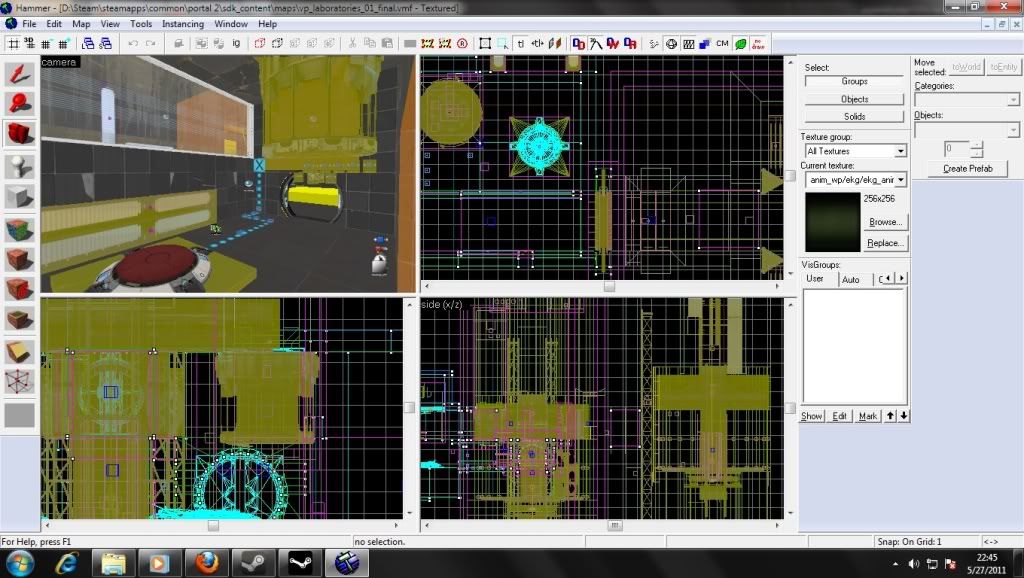The width and height of the screenshot is (1024, 578).
Task: Select the red Camera tool
Action: 20,133
